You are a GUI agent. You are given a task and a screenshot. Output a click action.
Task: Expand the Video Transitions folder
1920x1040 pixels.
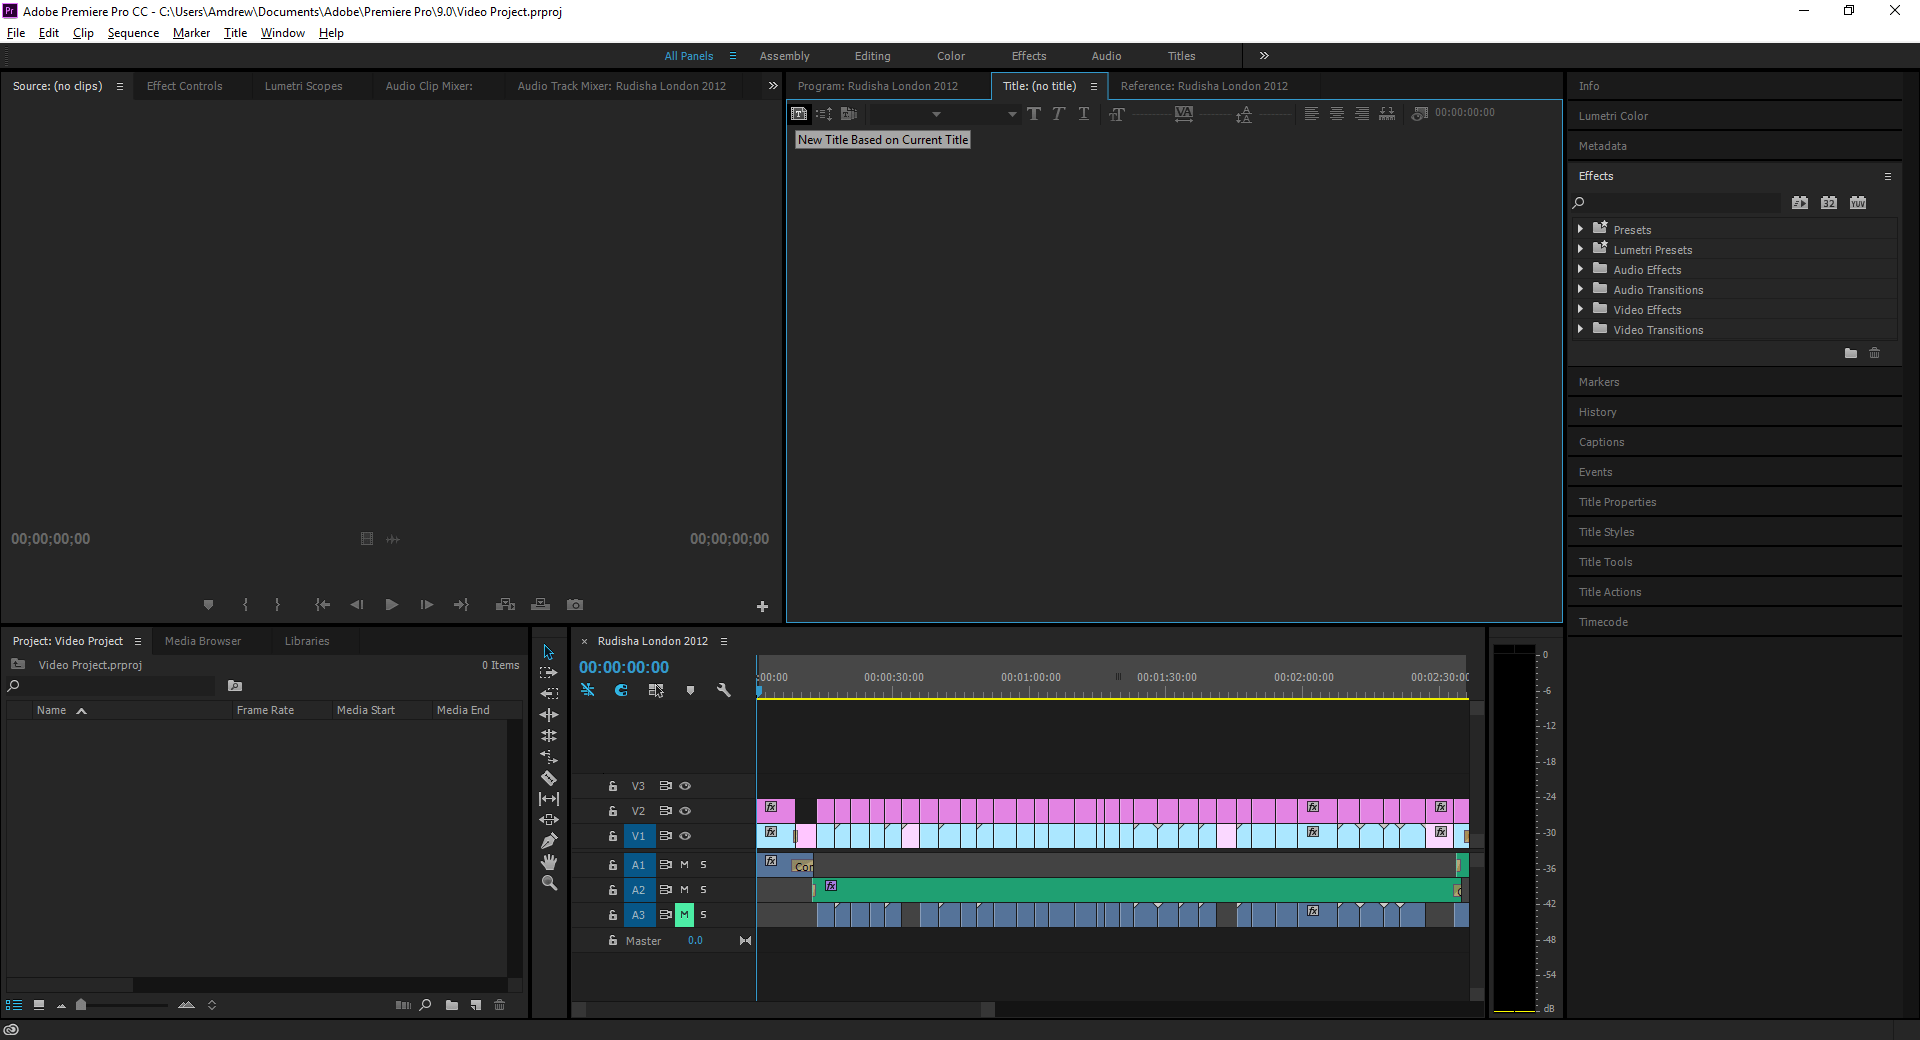[1581, 329]
